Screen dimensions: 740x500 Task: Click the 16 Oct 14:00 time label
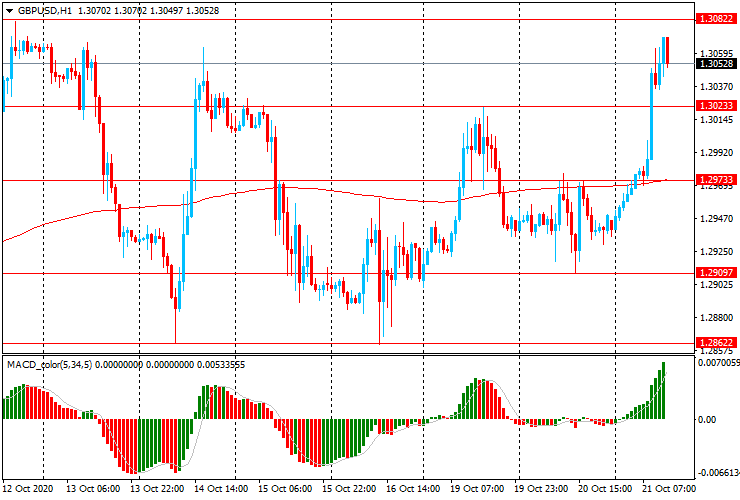click(x=413, y=489)
